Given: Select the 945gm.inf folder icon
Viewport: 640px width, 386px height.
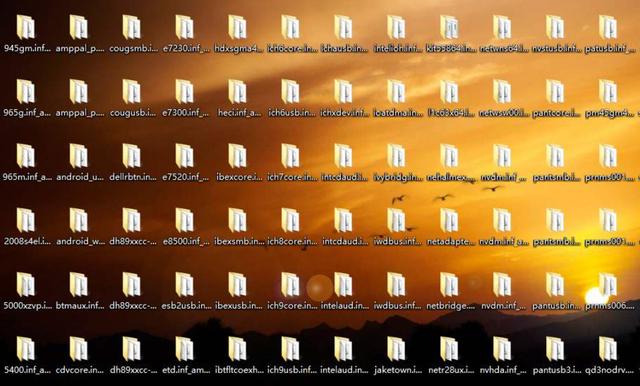Looking at the screenshot, I should click(x=26, y=27).
